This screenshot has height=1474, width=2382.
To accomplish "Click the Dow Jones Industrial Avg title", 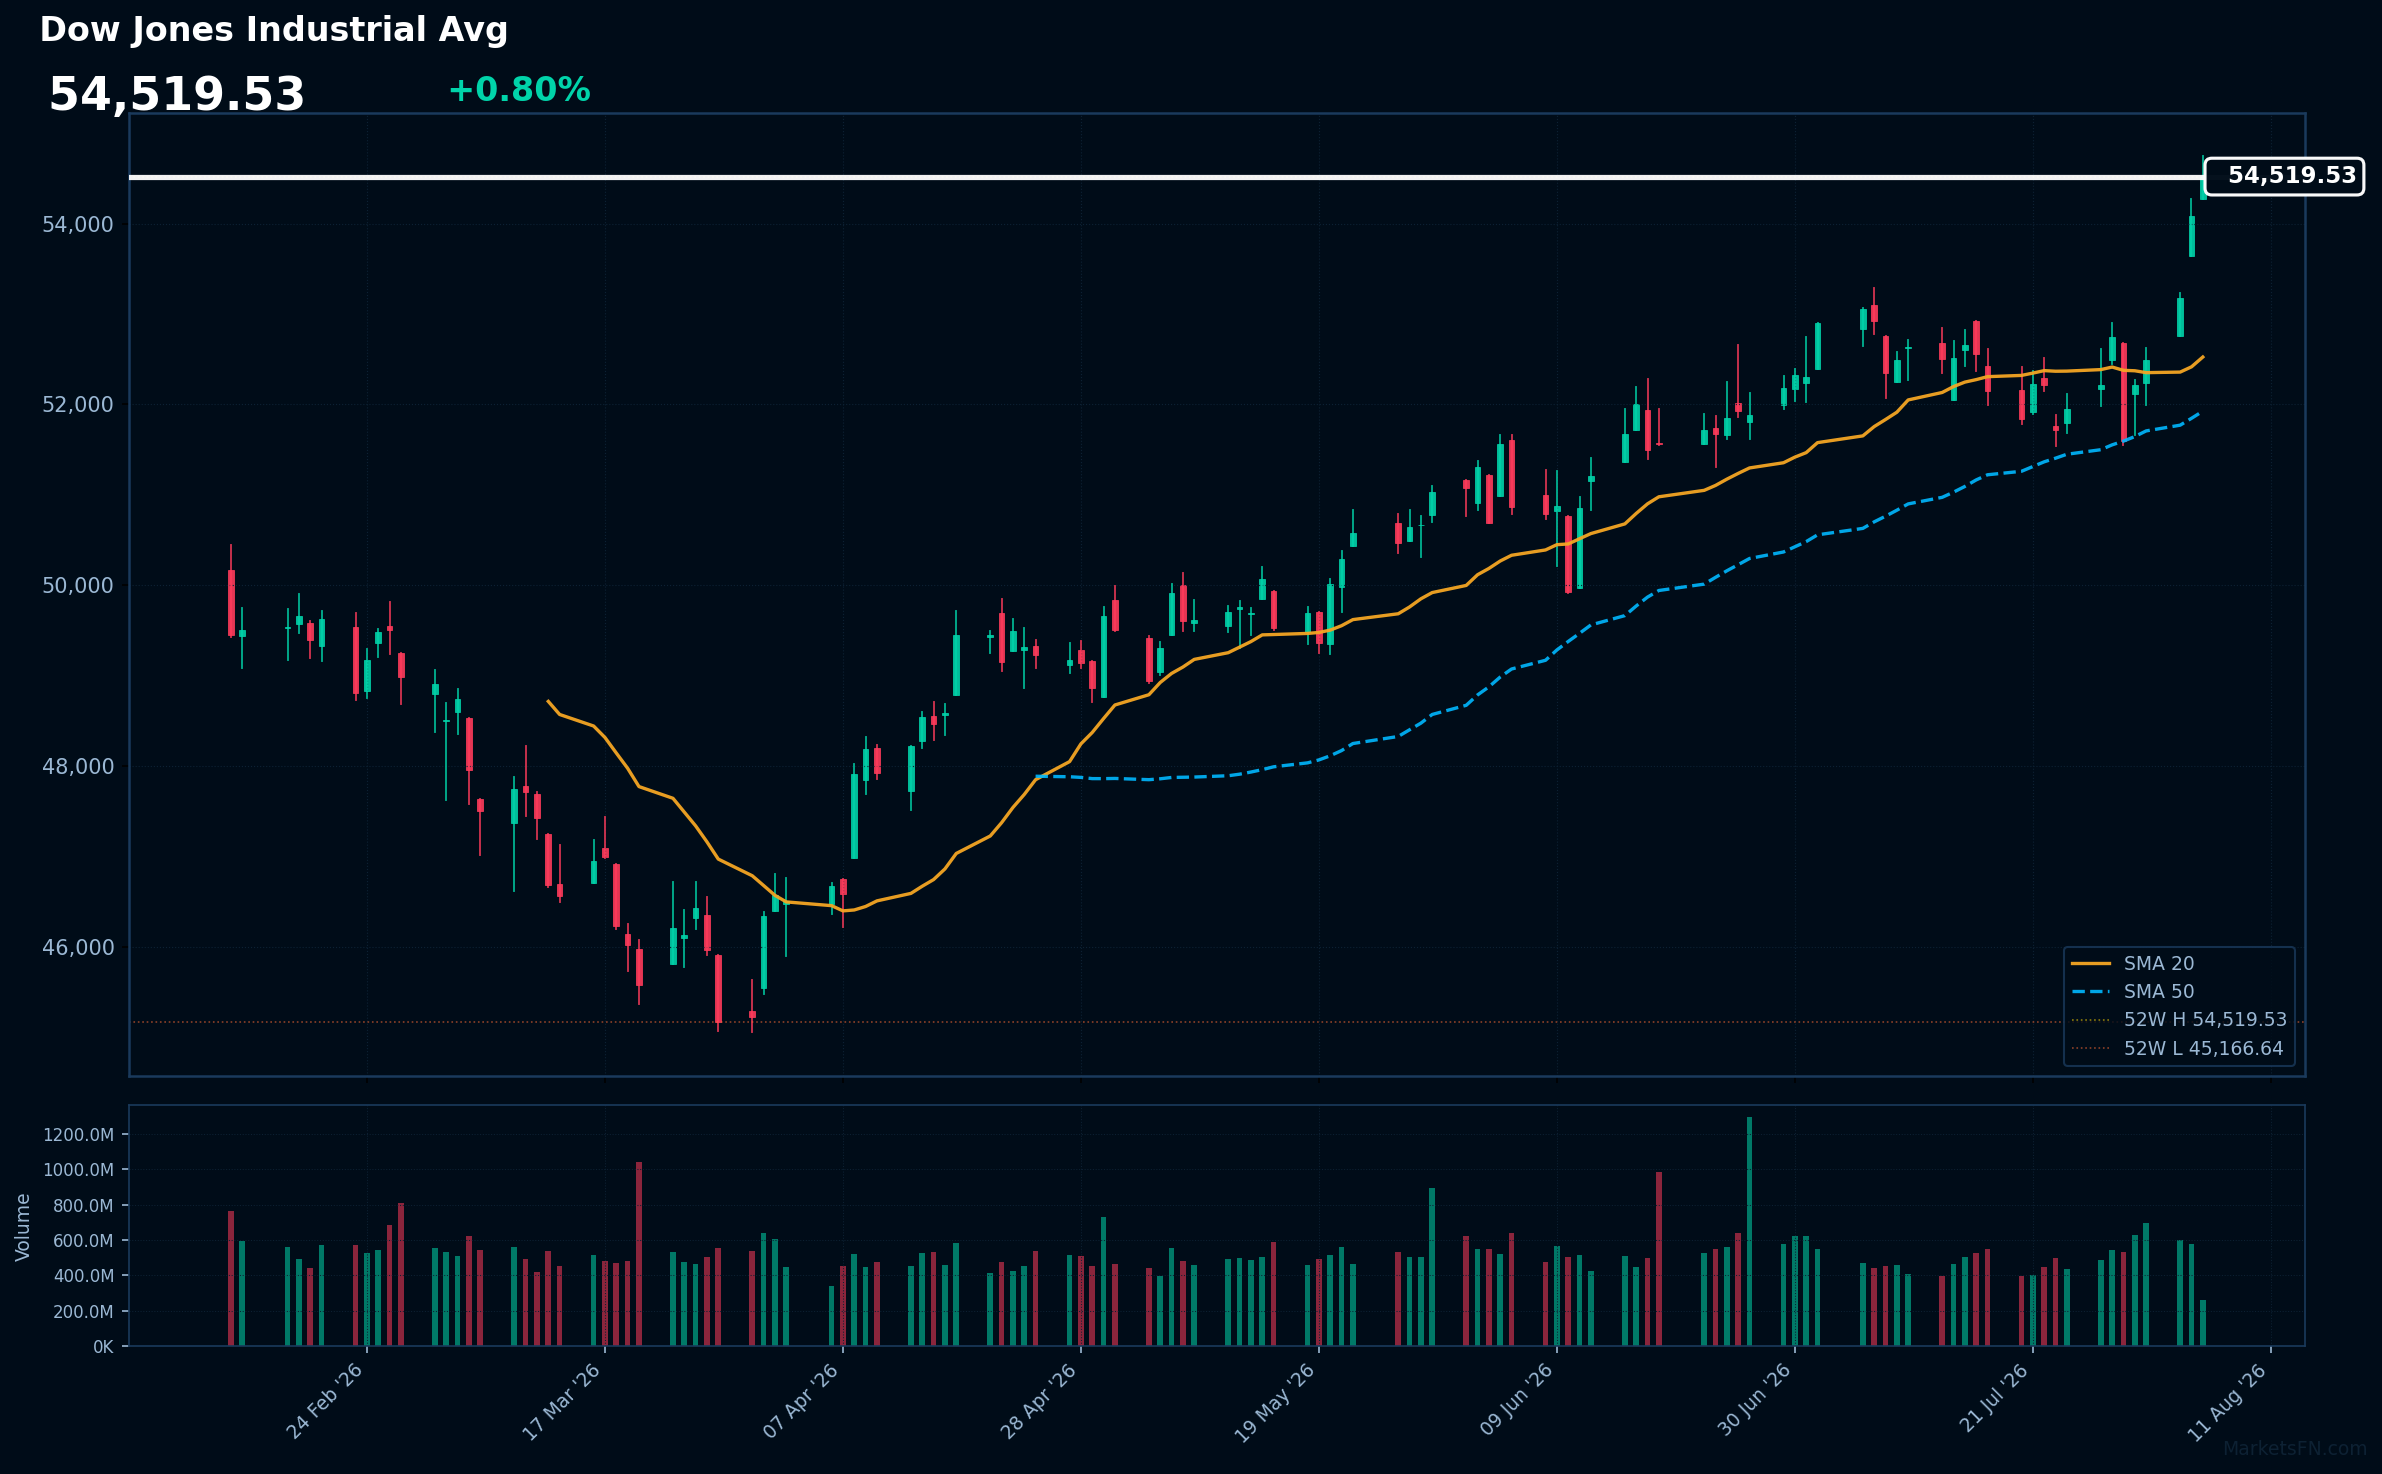I will tap(274, 30).
